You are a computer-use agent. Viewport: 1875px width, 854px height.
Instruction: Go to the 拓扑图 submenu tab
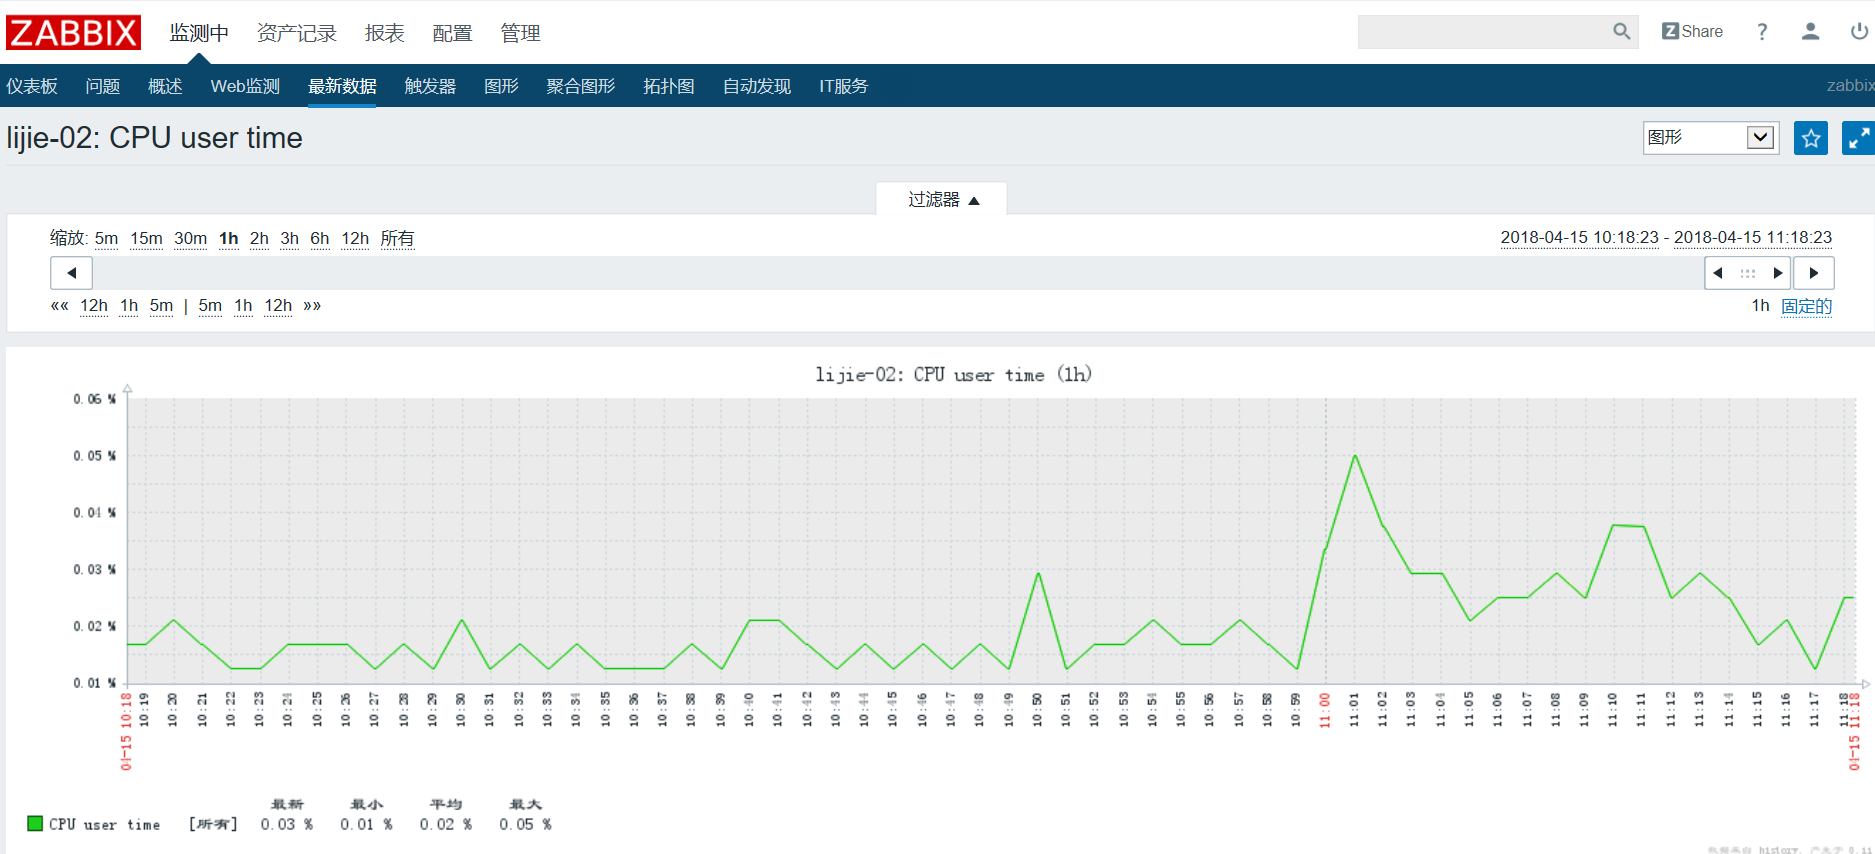669,86
